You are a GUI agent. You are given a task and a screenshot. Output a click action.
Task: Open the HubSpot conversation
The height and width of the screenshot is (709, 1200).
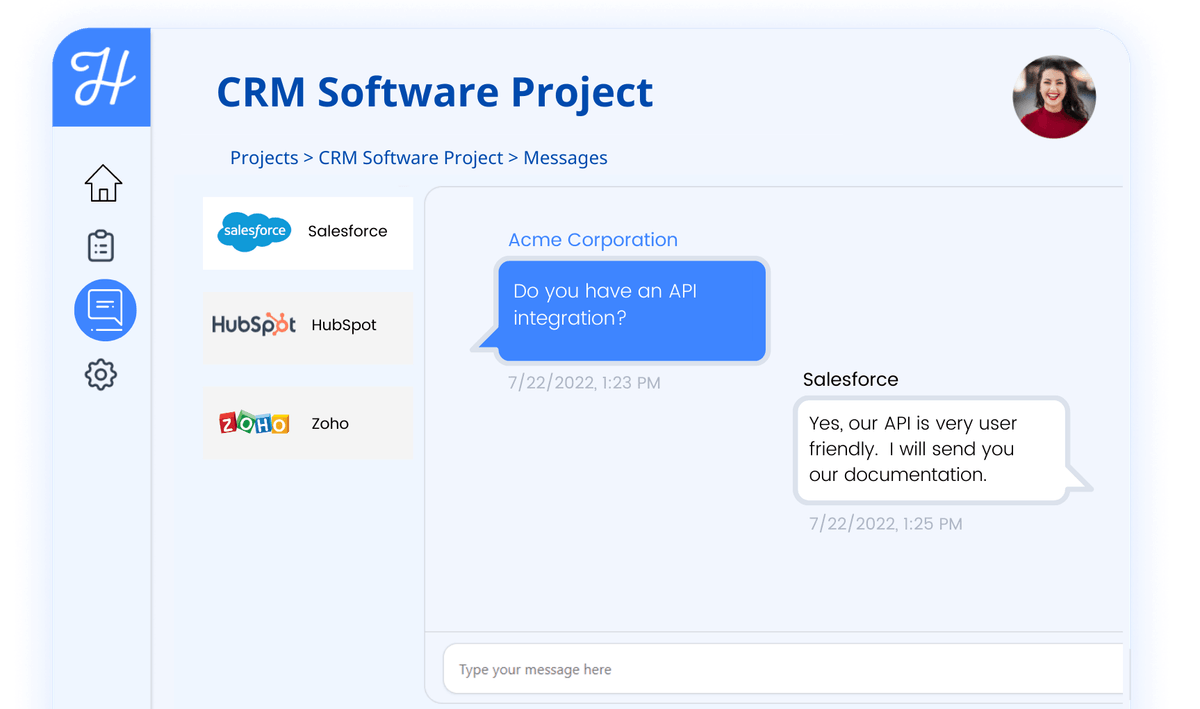click(x=307, y=327)
